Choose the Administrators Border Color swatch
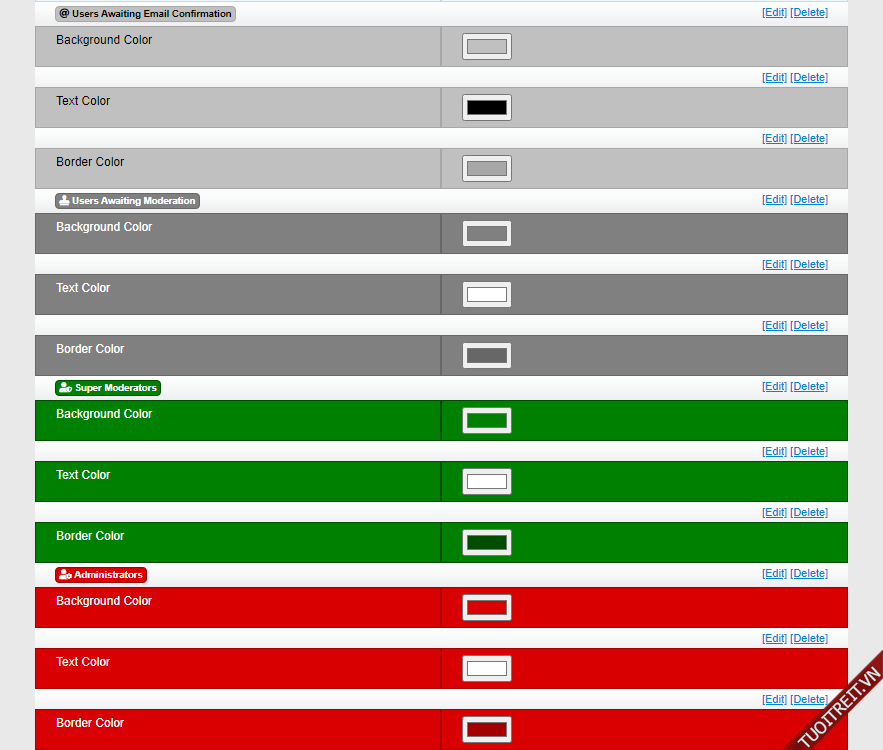The image size is (883, 750). click(x=487, y=730)
